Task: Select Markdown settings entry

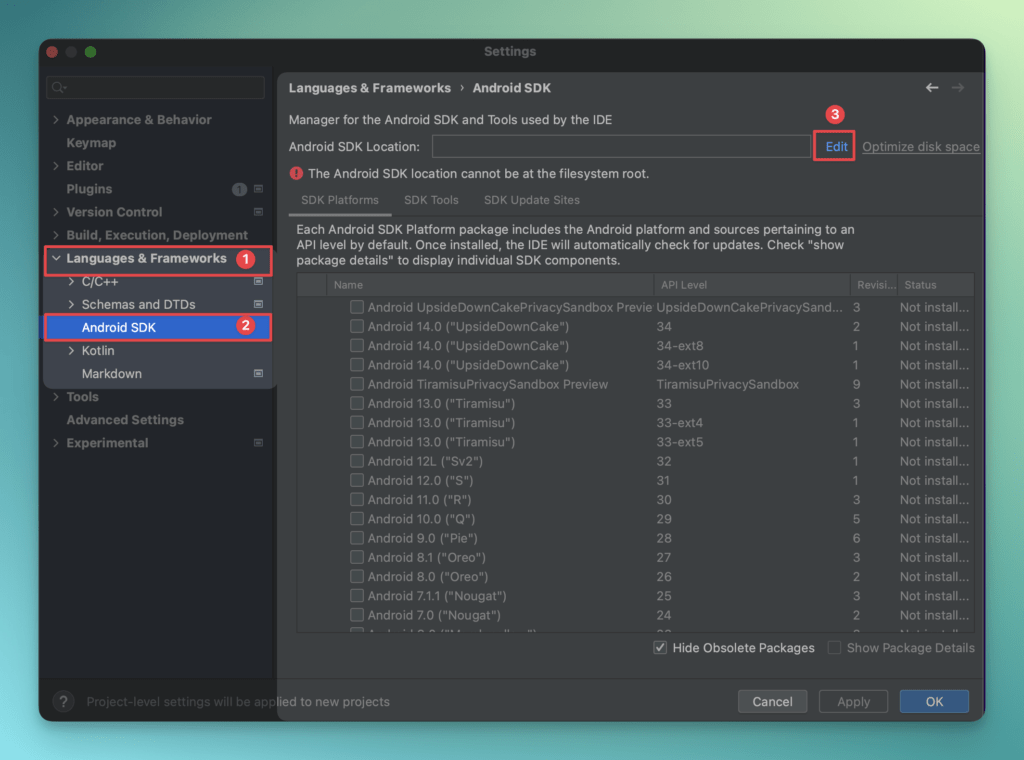Action: 112,373
